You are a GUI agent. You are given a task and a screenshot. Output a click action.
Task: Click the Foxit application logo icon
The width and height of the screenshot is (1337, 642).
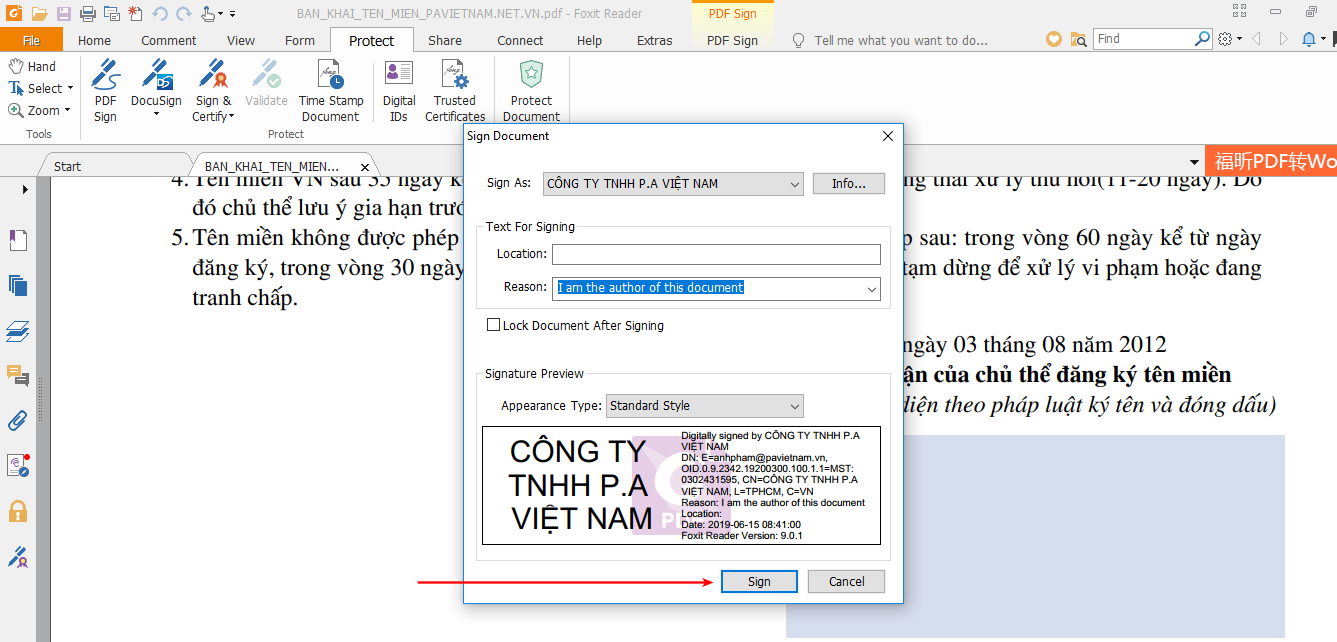13,14
